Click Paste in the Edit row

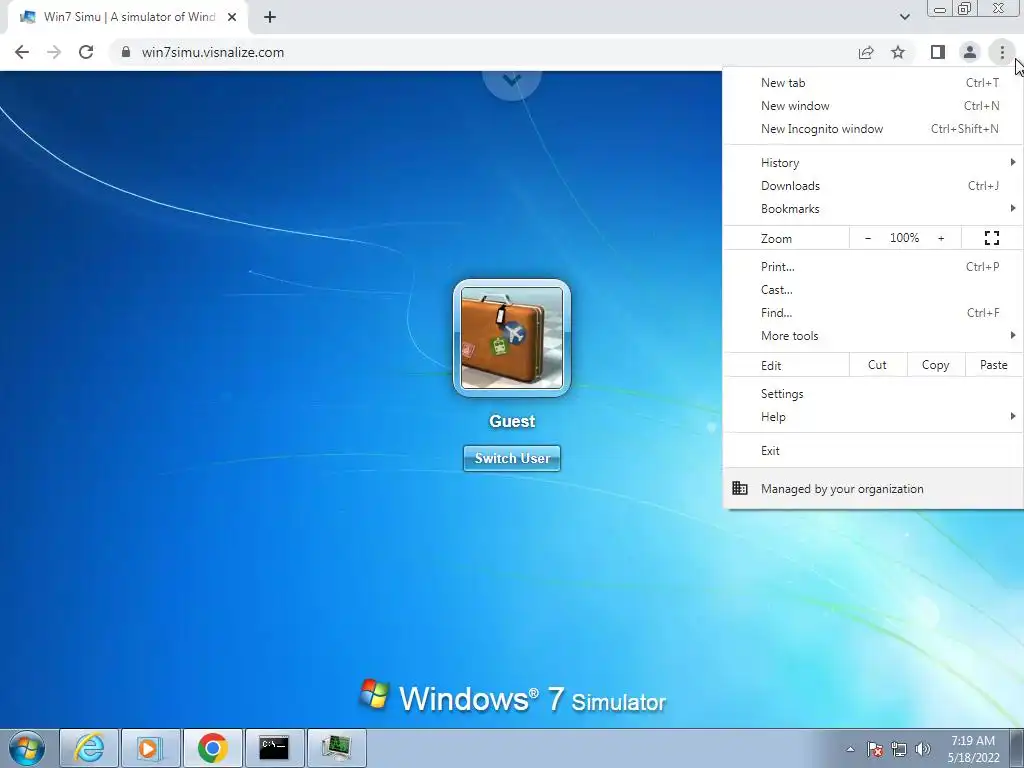(x=993, y=365)
